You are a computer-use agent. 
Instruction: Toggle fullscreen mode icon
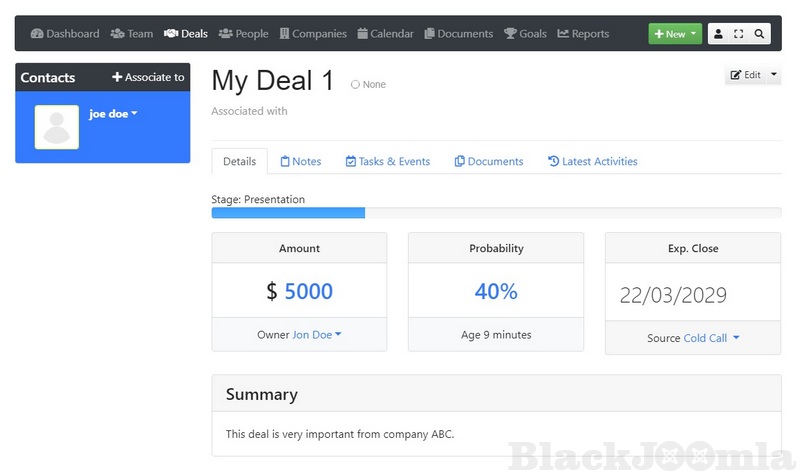pyautogui.click(x=739, y=34)
